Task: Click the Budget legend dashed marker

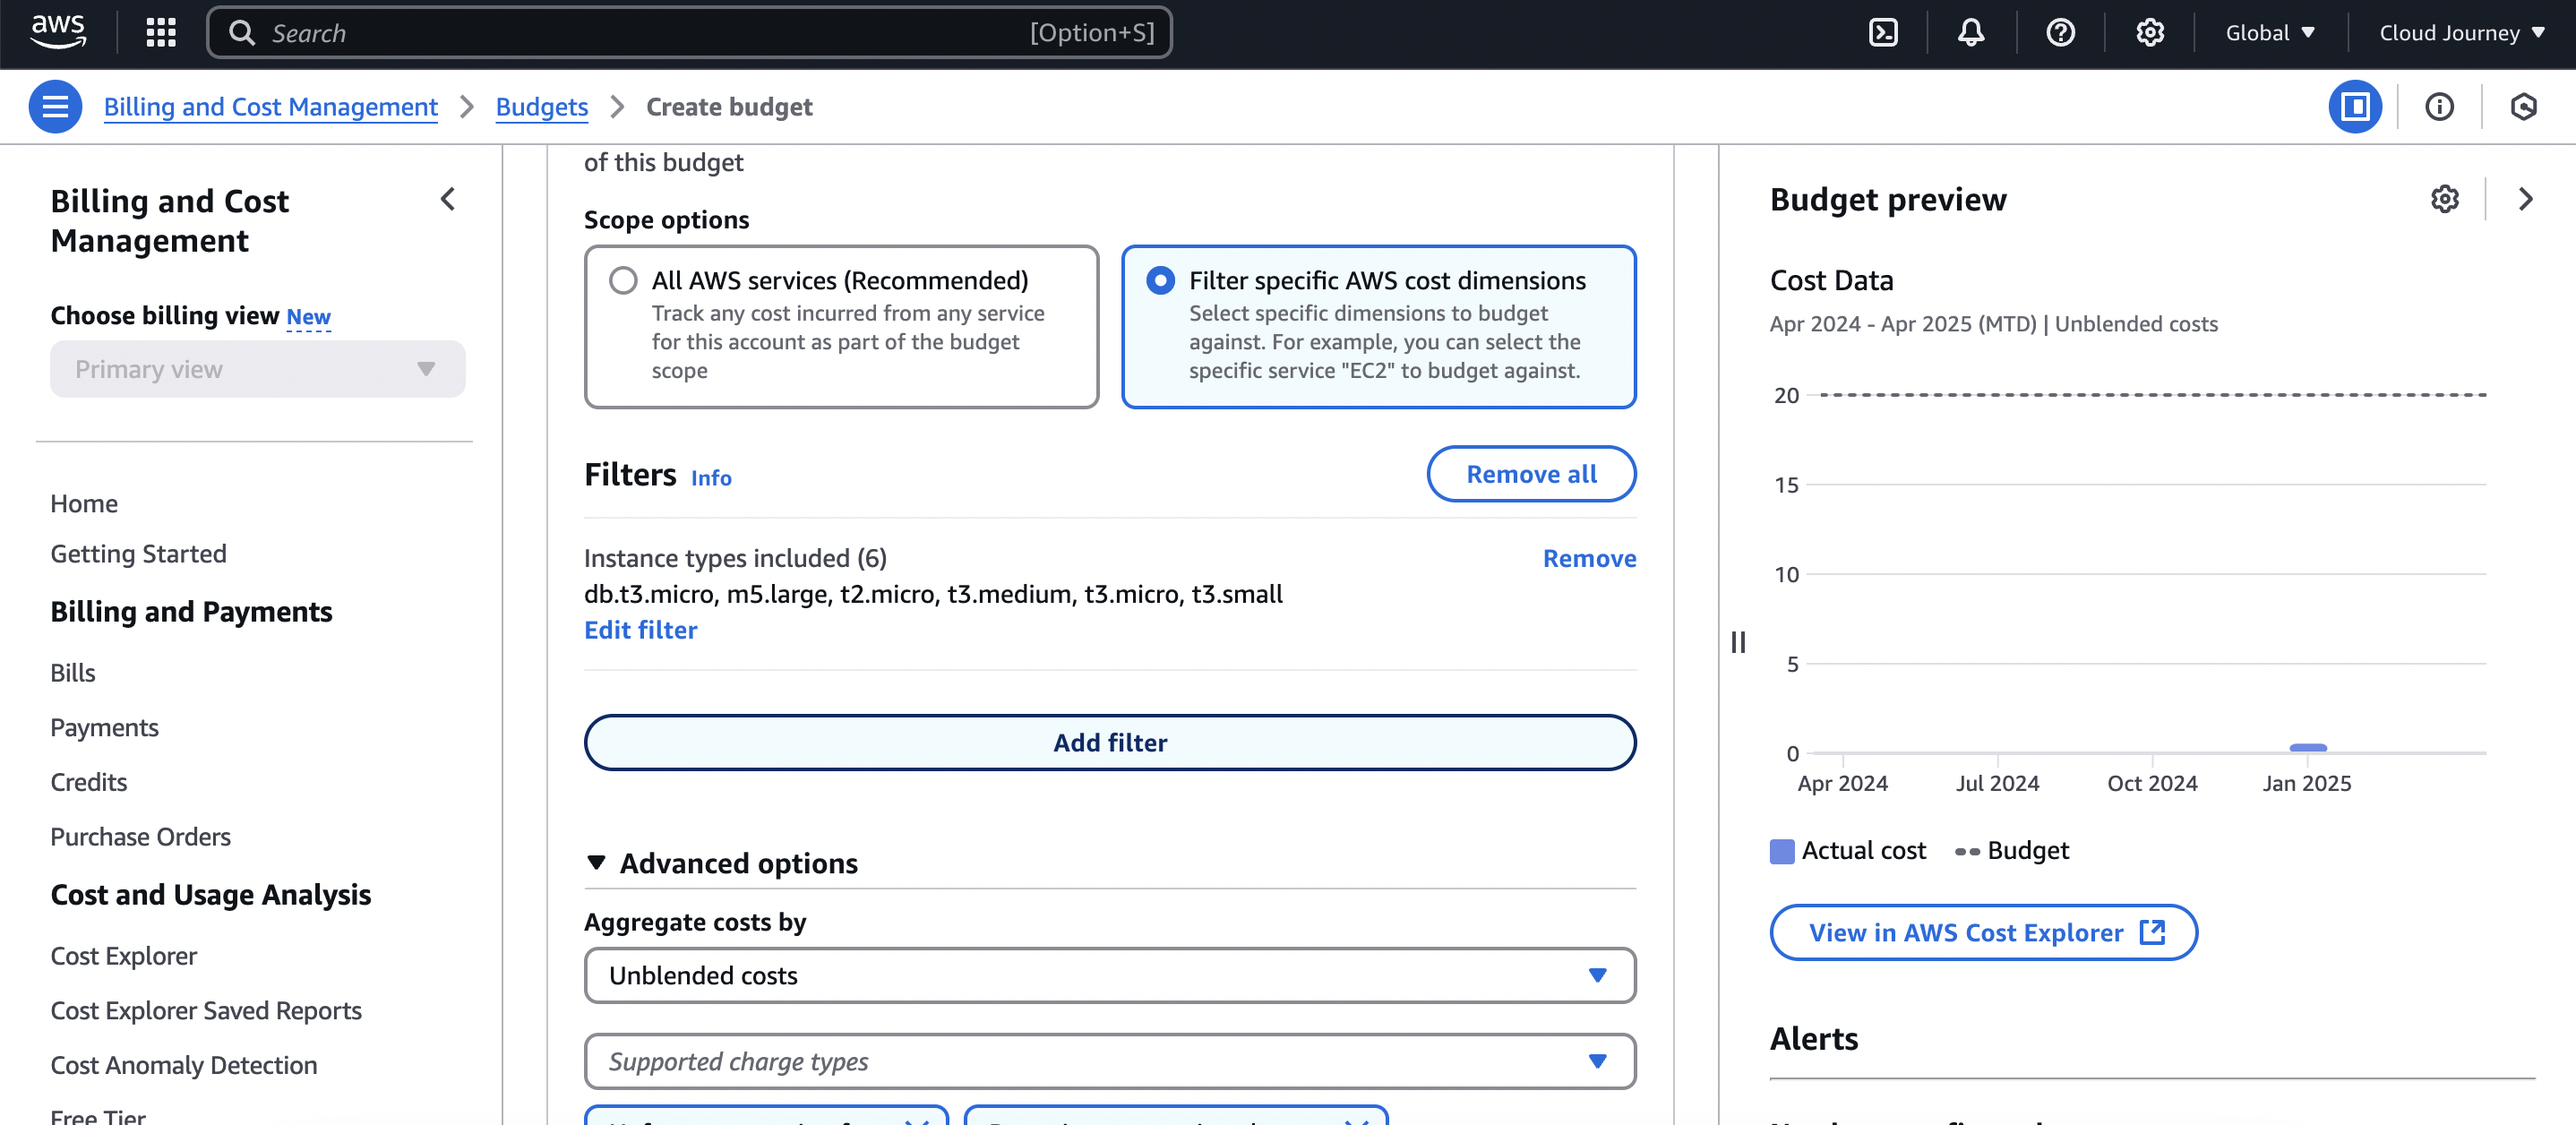Action: (x=1967, y=851)
